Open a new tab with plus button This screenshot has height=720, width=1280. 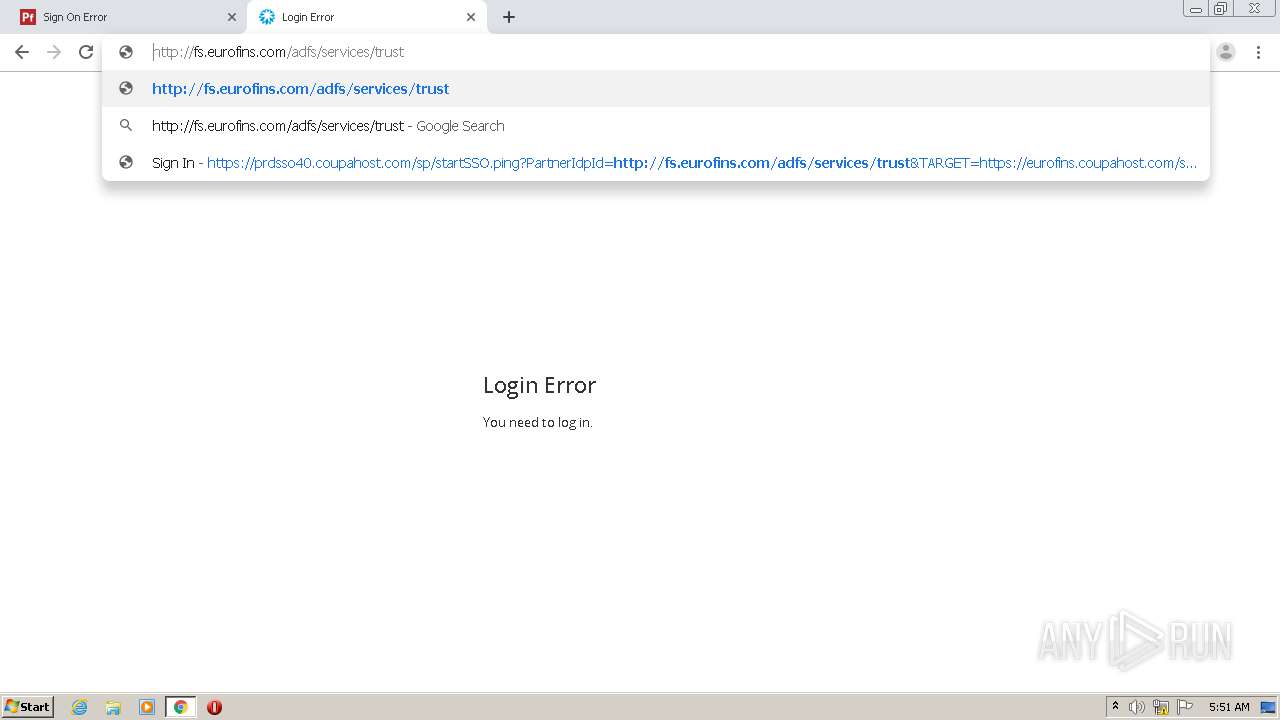(x=509, y=17)
